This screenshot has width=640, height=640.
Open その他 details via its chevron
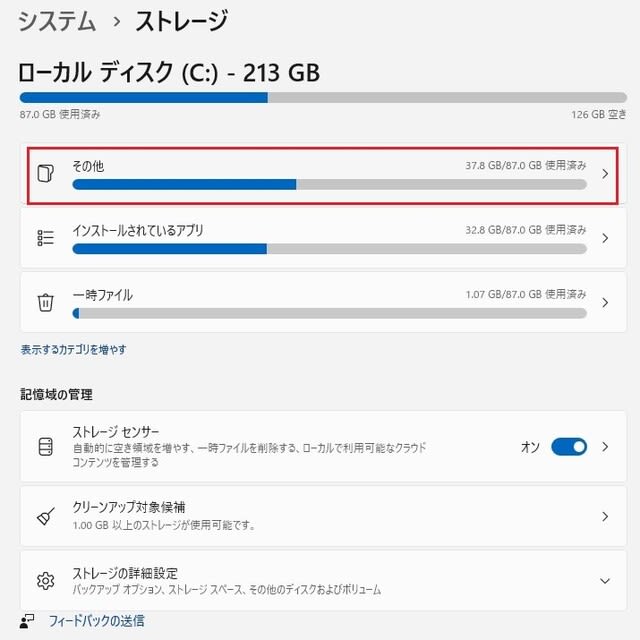(605, 174)
